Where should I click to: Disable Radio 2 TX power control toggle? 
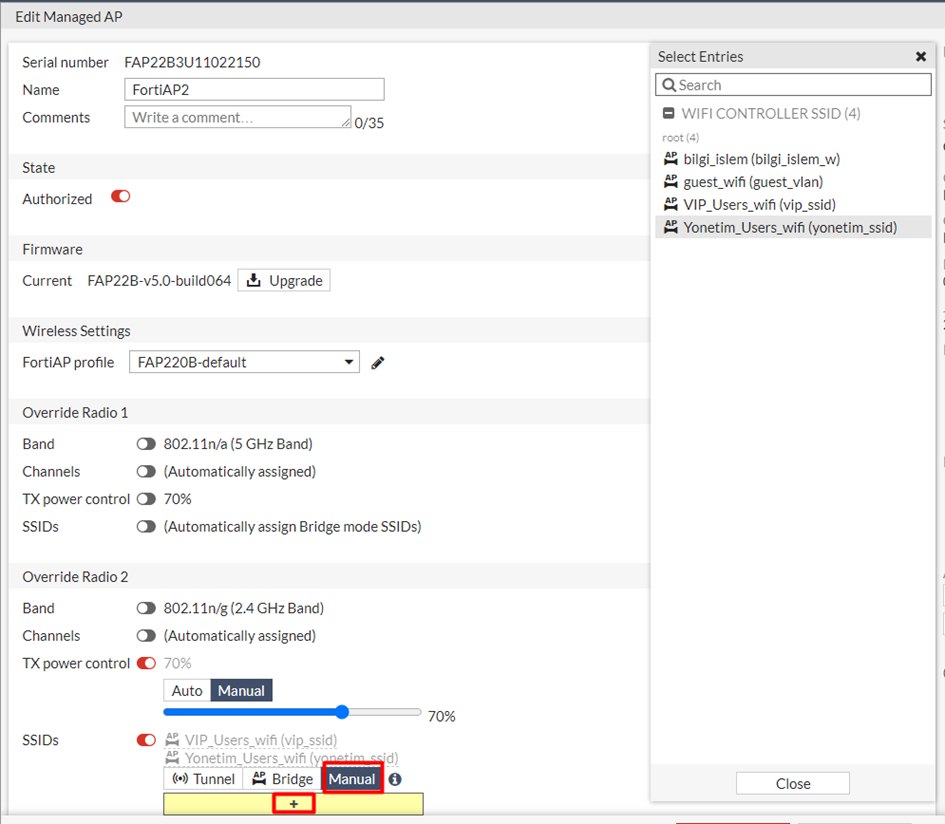click(146, 663)
